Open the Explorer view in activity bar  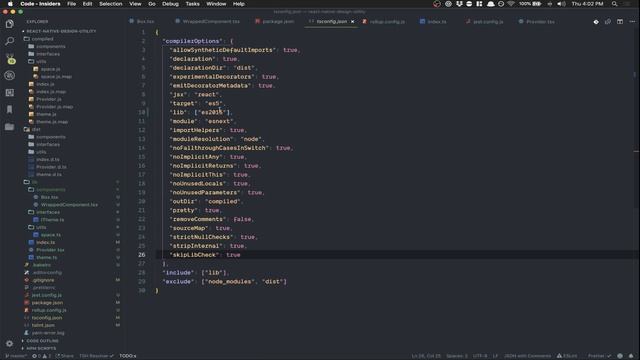(9, 24)
